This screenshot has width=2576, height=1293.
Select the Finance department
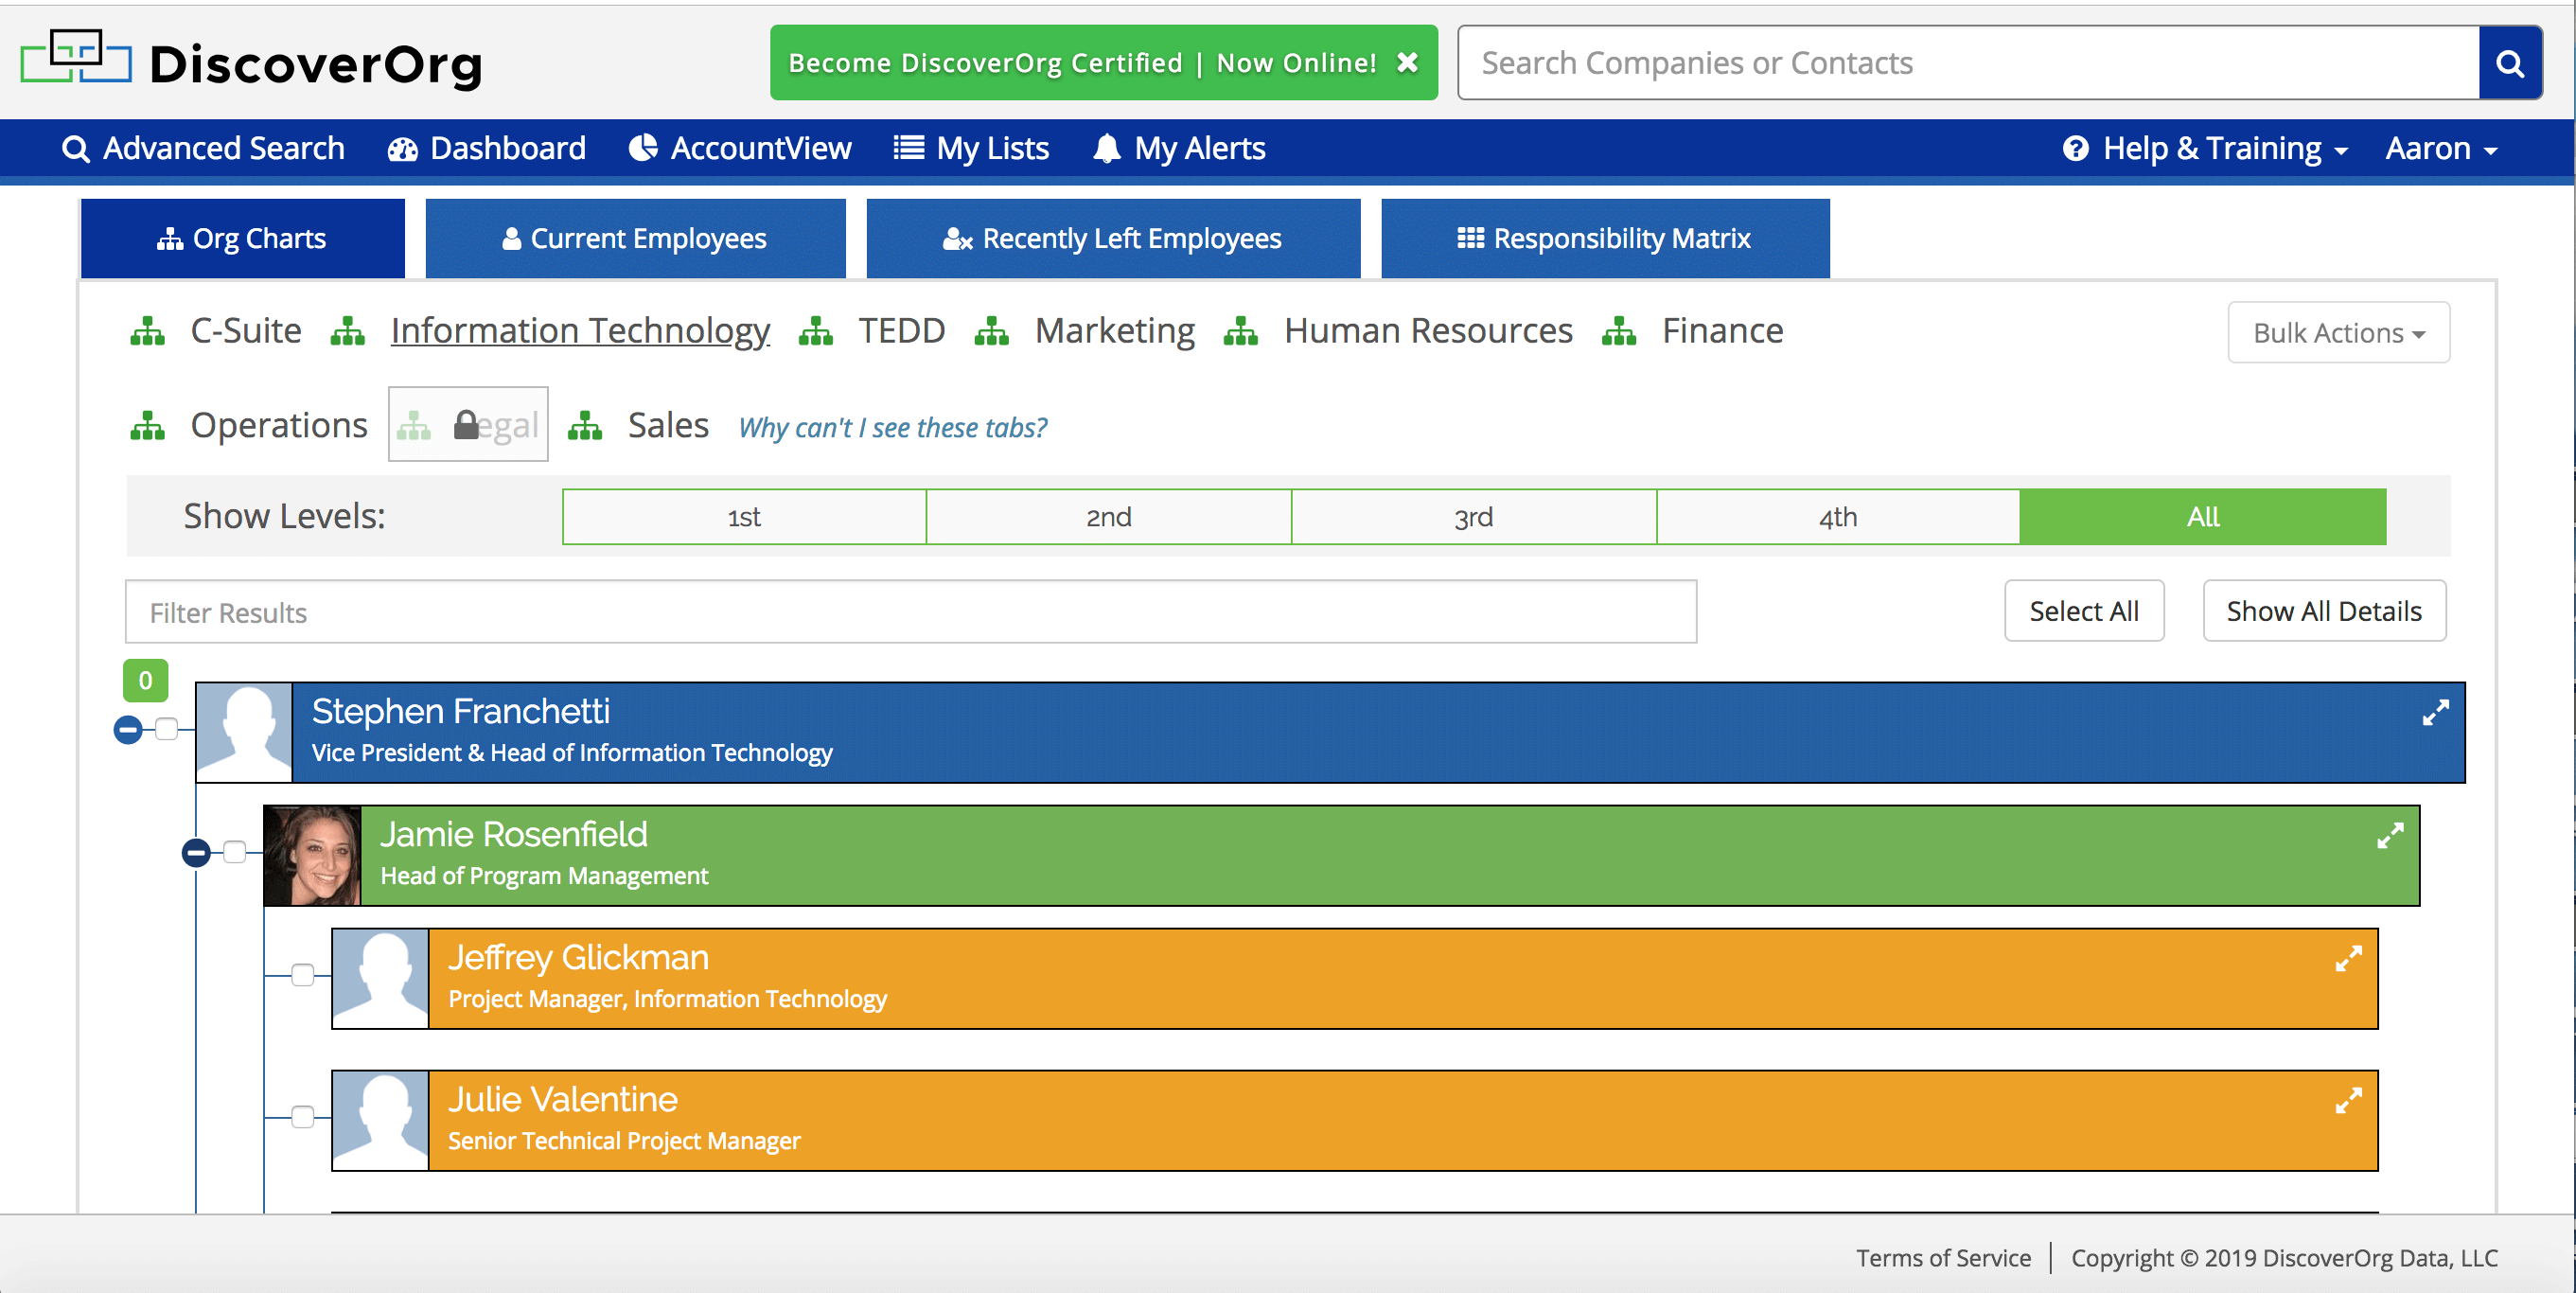(x=1722, y=331)
